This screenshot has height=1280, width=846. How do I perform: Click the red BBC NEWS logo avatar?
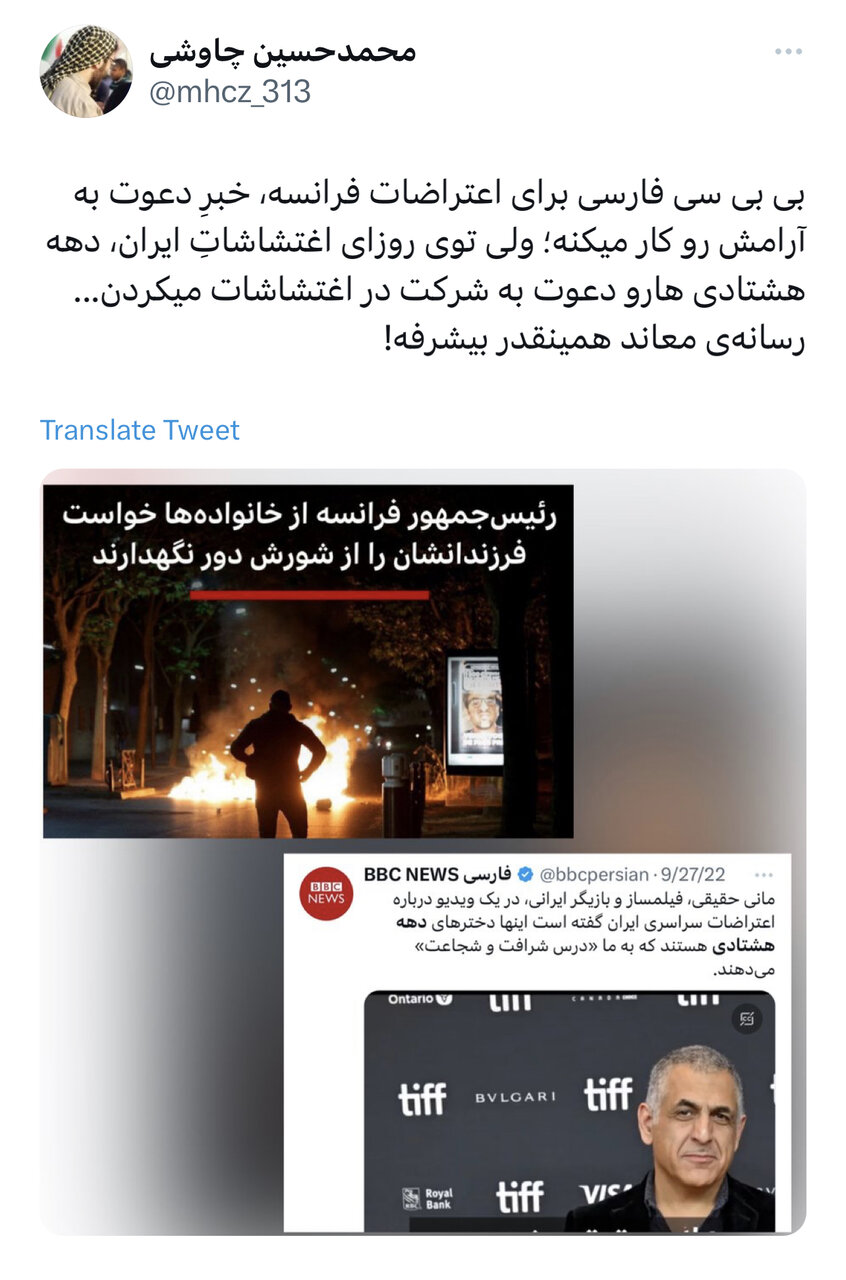pyautogui.click(x=327, y=893)
